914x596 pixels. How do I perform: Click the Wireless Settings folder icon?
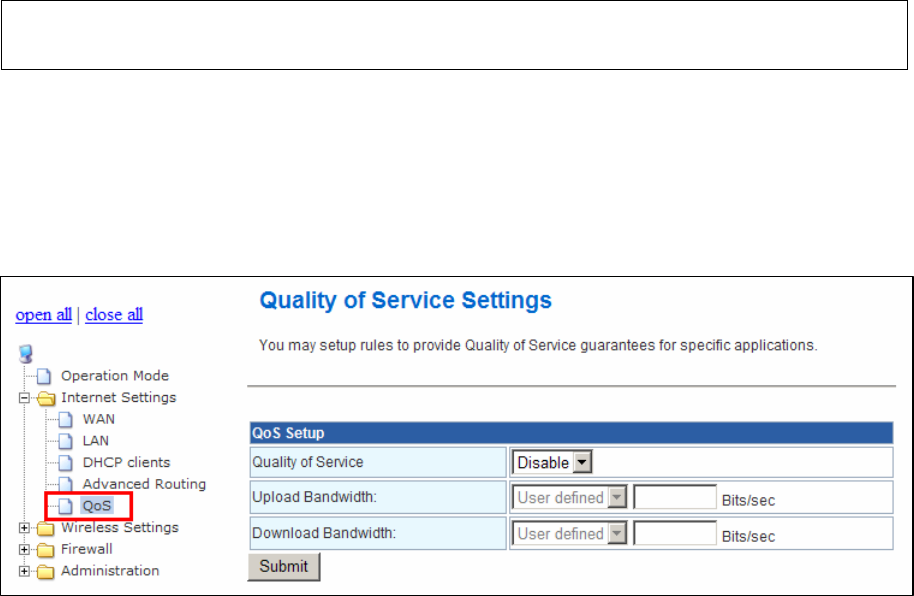45,528
